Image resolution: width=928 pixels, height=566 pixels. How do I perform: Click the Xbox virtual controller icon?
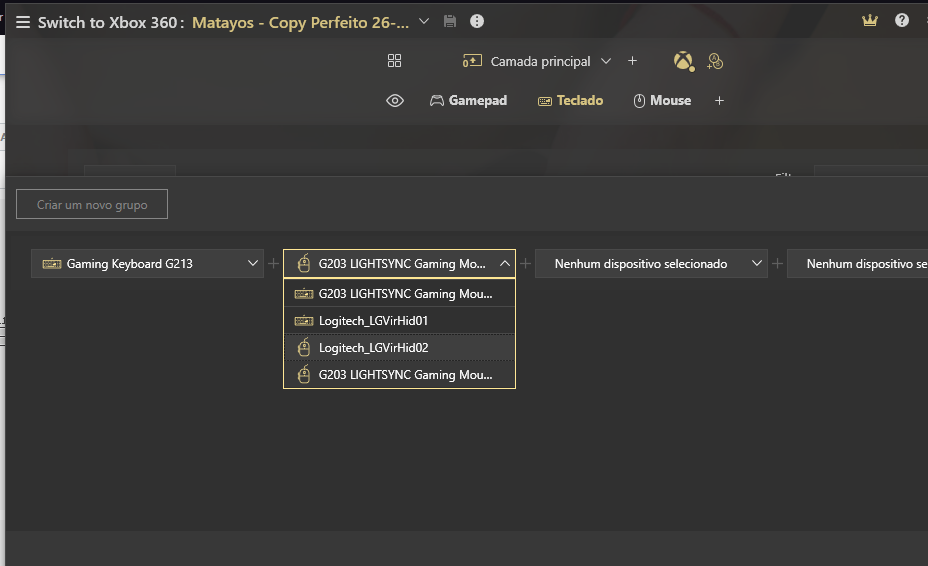coord(684,61)
